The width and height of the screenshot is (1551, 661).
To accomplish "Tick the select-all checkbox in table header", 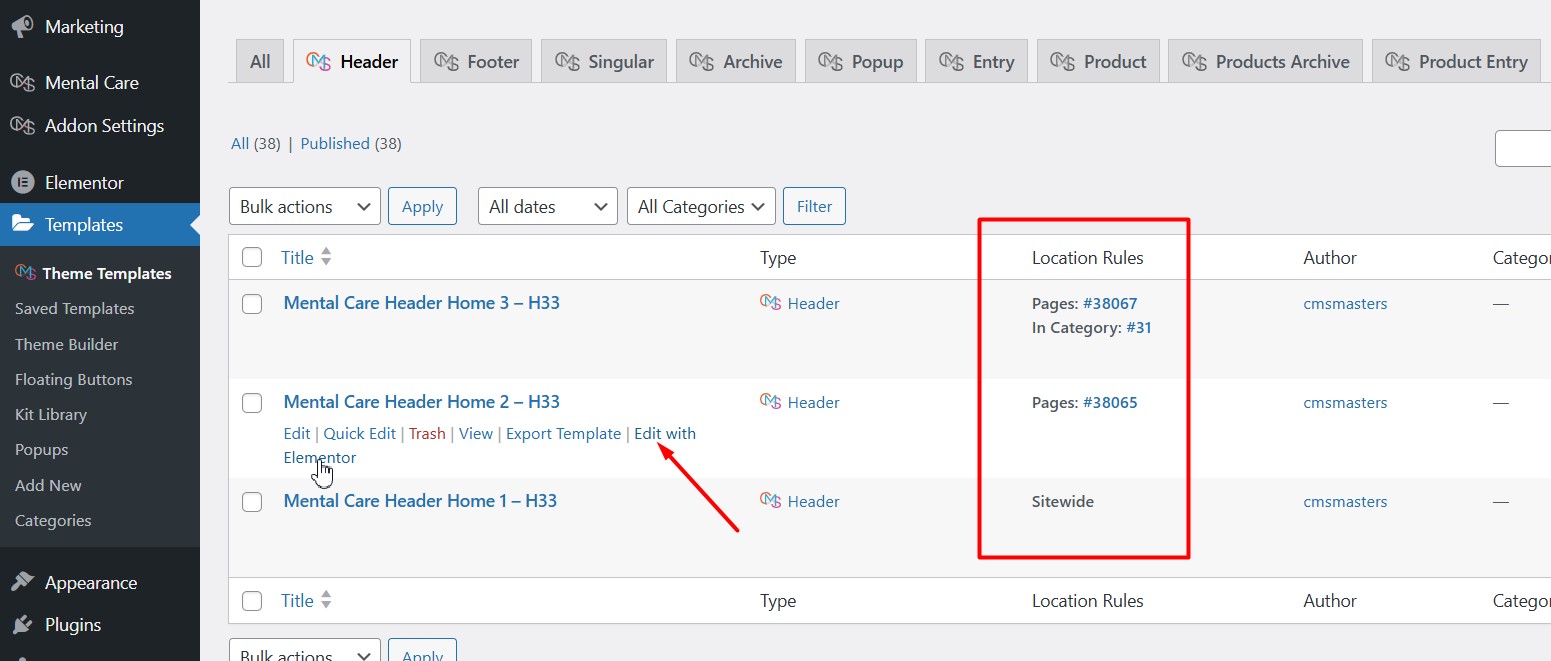I will click(x=252, y=257).
